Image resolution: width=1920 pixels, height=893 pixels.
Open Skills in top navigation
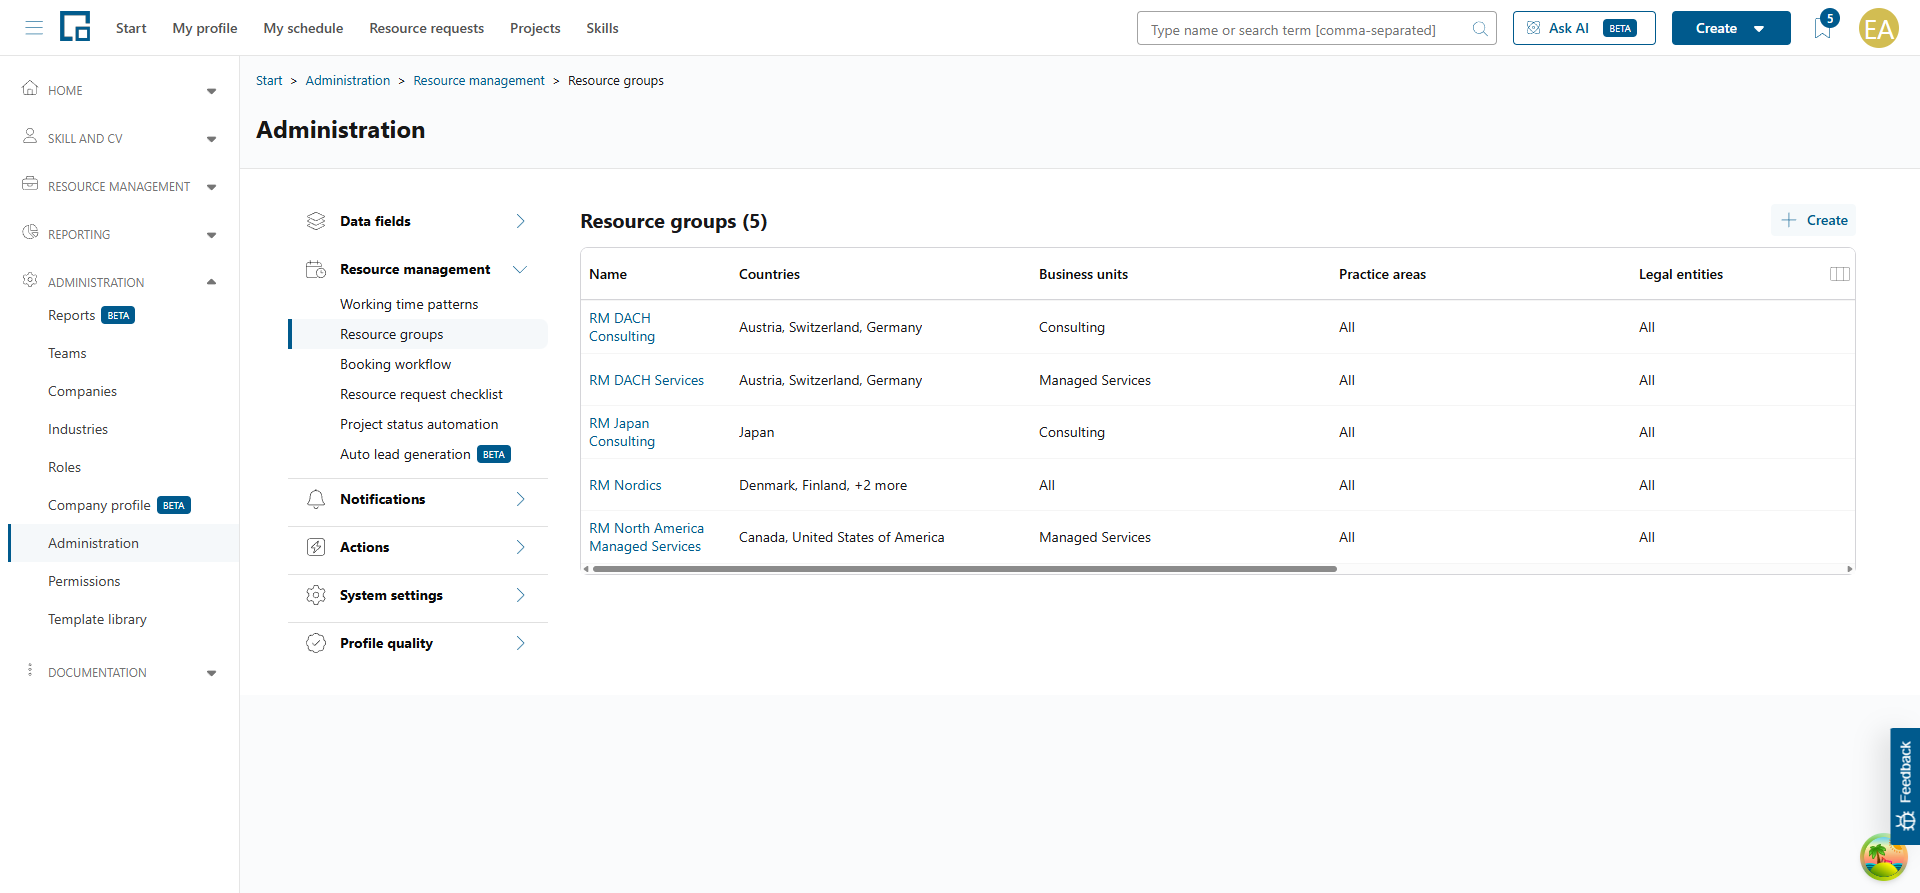click(602, 28)
